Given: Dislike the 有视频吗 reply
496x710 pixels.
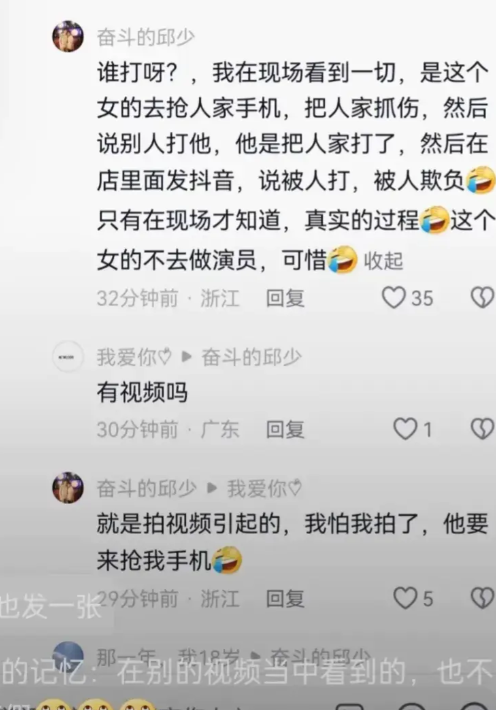Looking at the screenshot, I should coord(482,429).
